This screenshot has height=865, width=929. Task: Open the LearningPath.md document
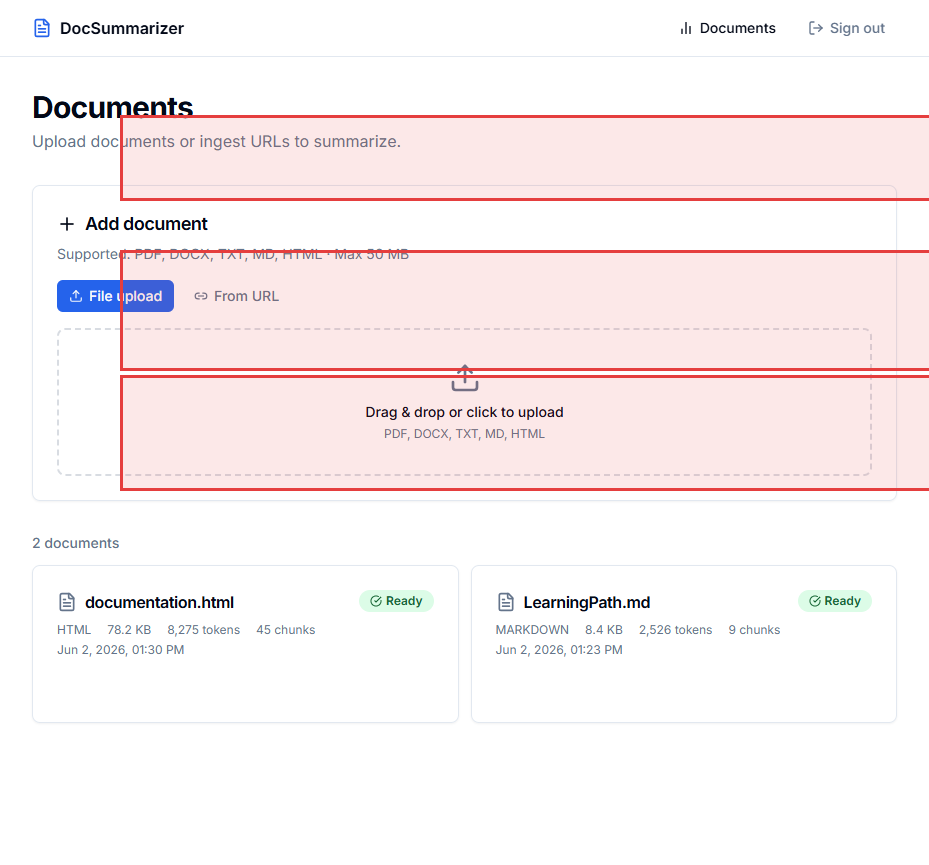[x=587, y=602]
